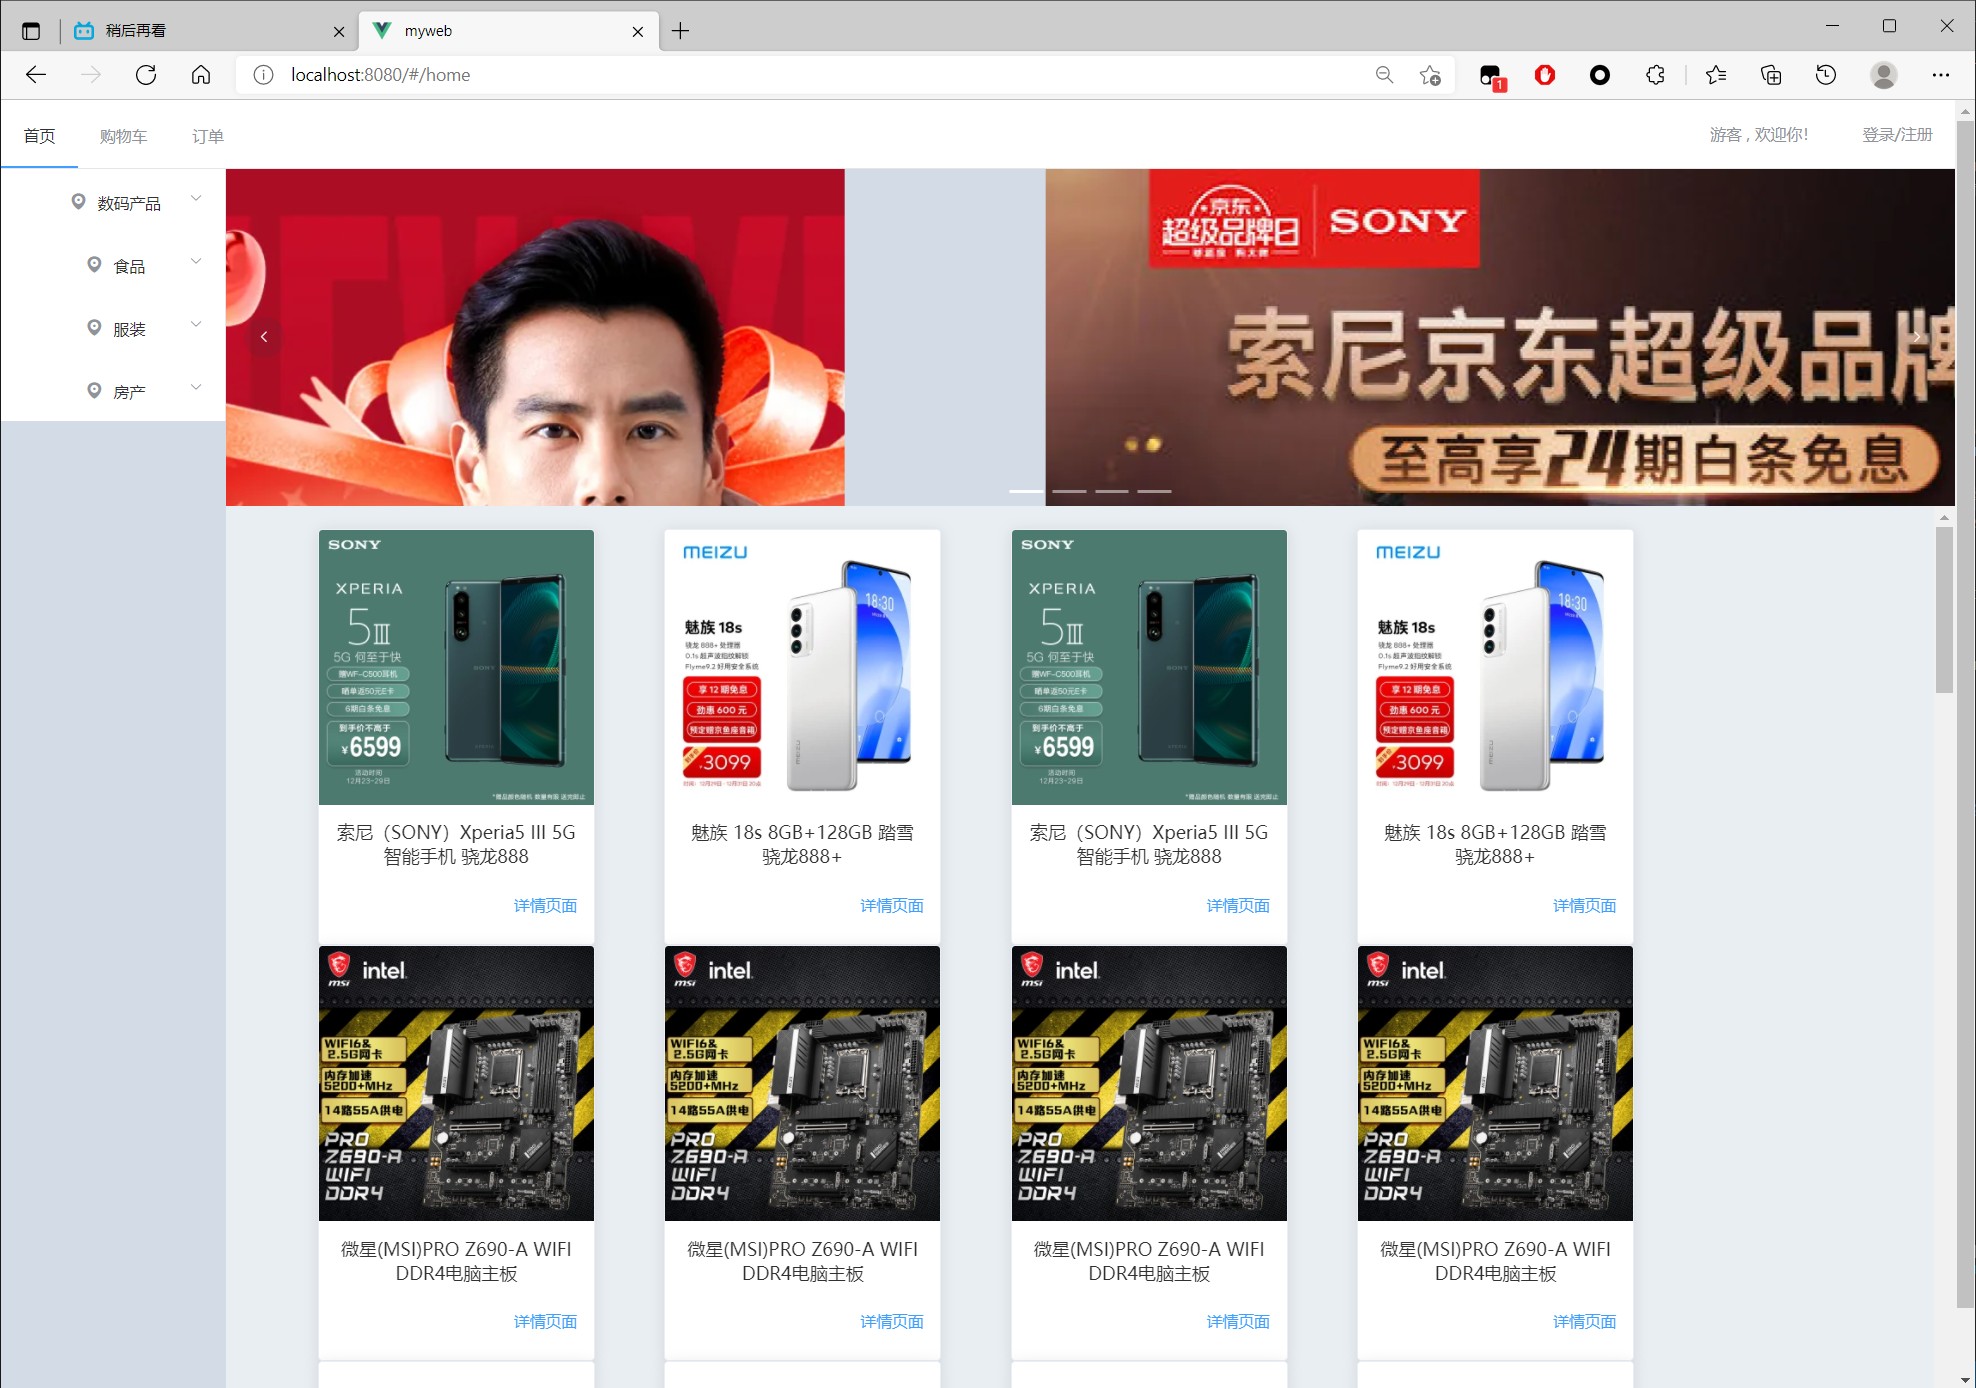
Task: Expand the 数码产品 category chevron
Action: (x=196, y=197)
